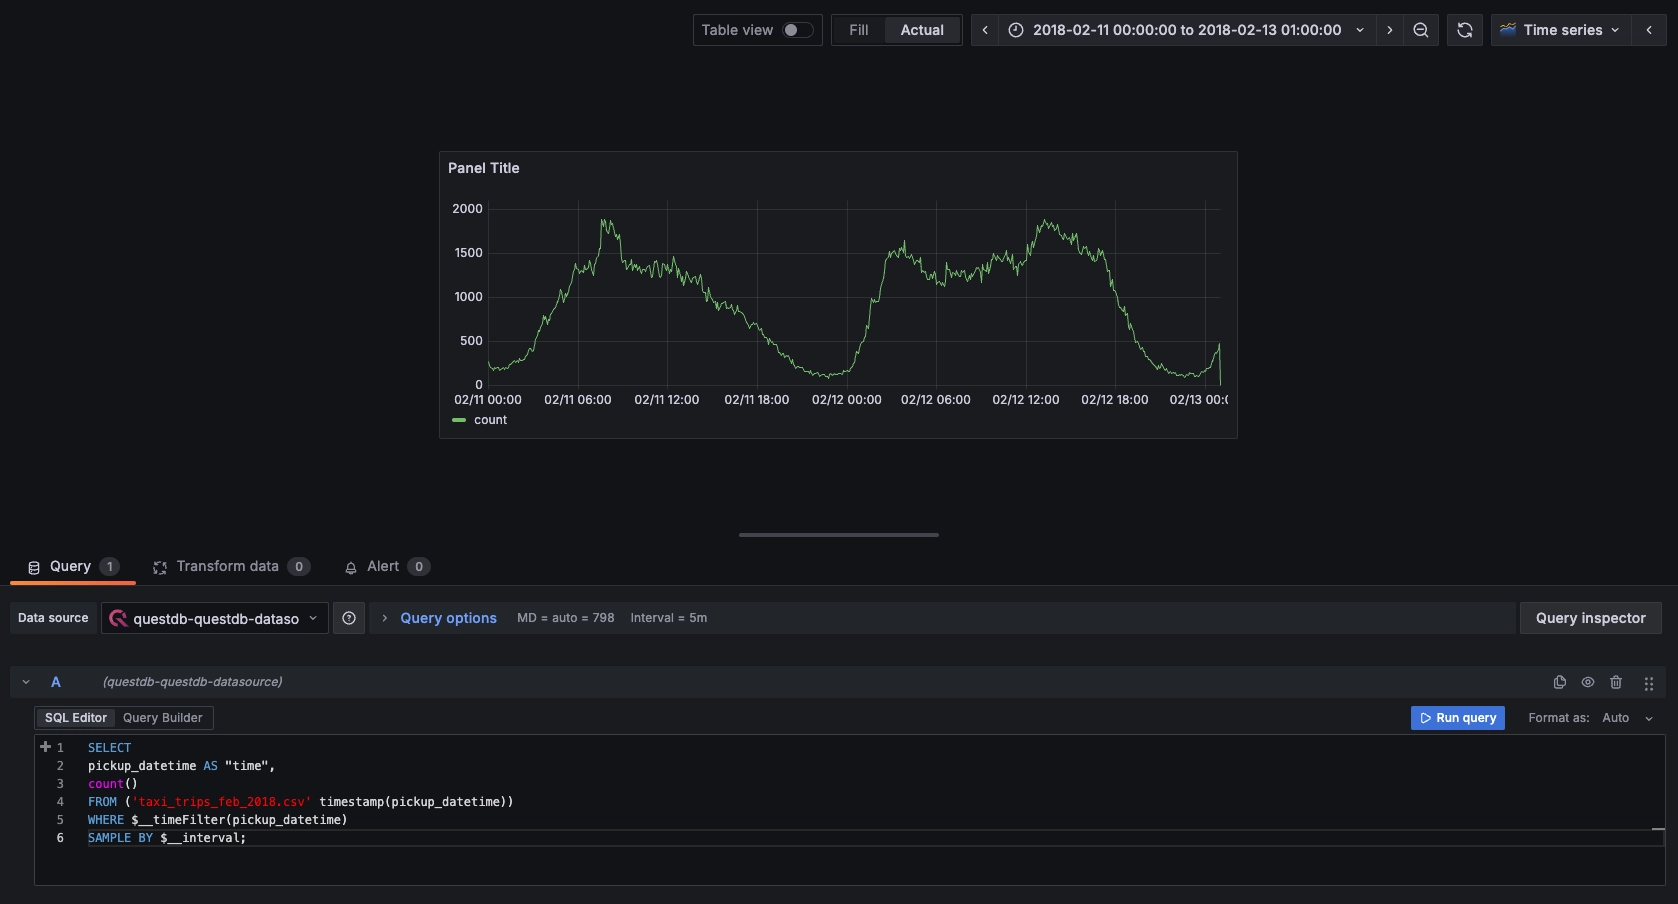This screenshot has width=1678, height=904.
Task: Click the count() line in editor
Action: 112,784
